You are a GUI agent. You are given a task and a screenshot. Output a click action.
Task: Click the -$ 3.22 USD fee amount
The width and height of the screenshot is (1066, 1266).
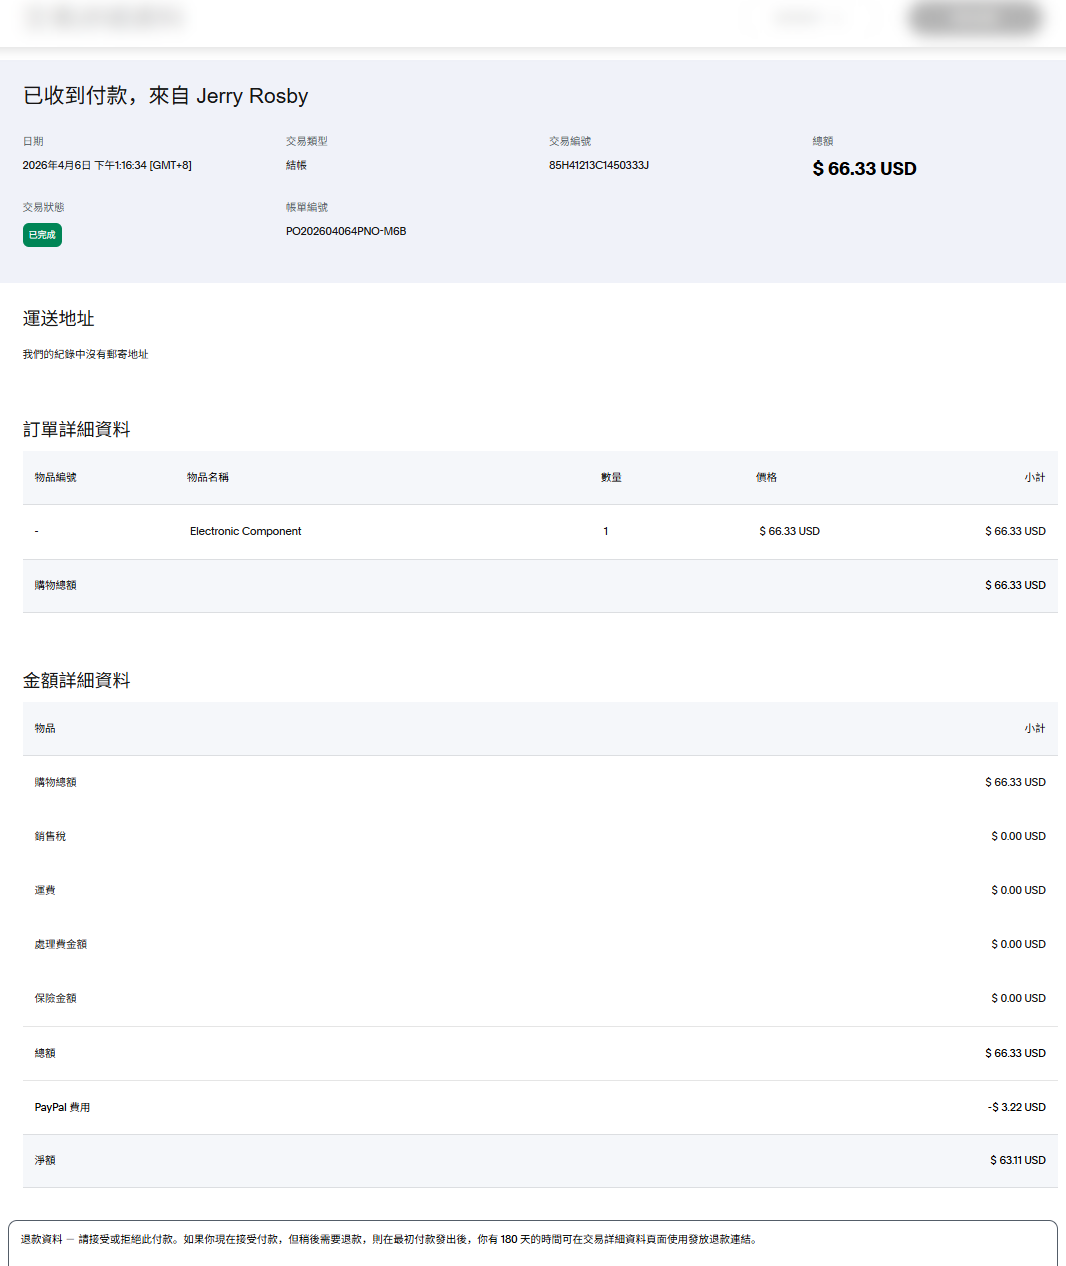coord(1016,1107)
